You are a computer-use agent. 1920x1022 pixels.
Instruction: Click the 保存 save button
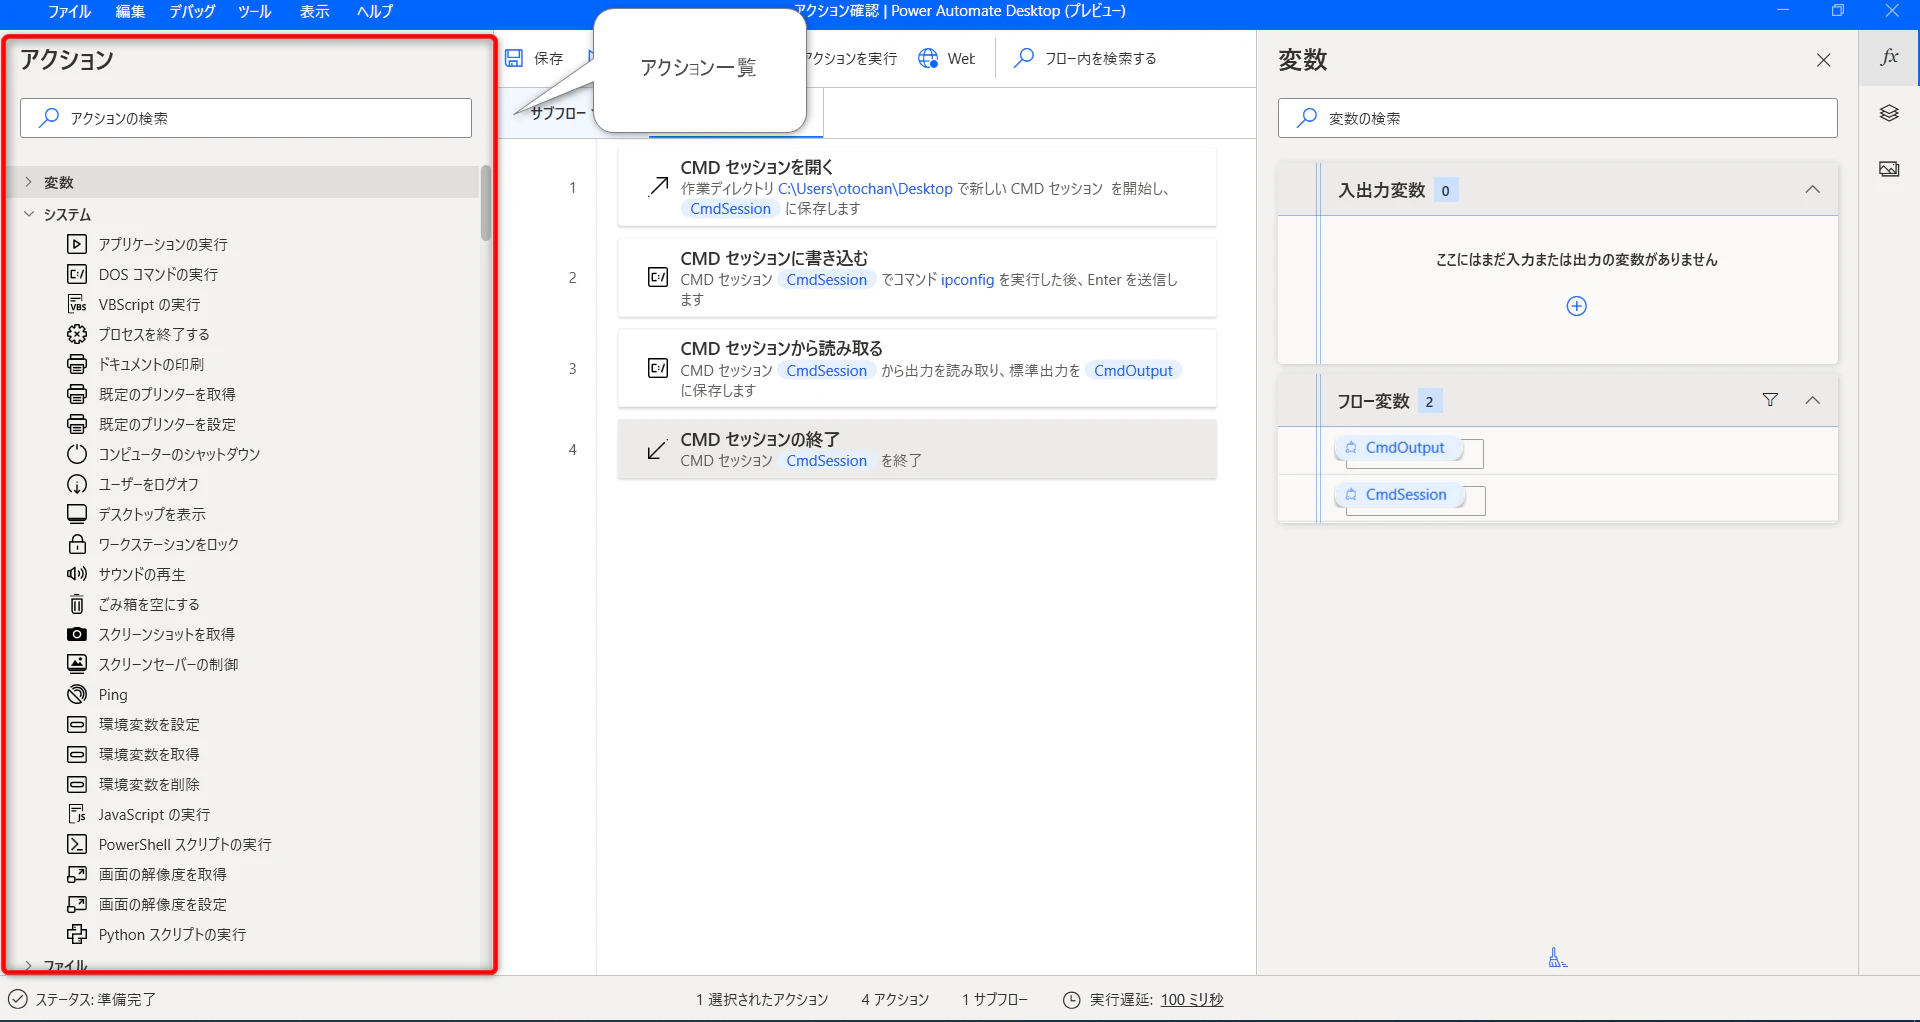[x=534, y=58]
